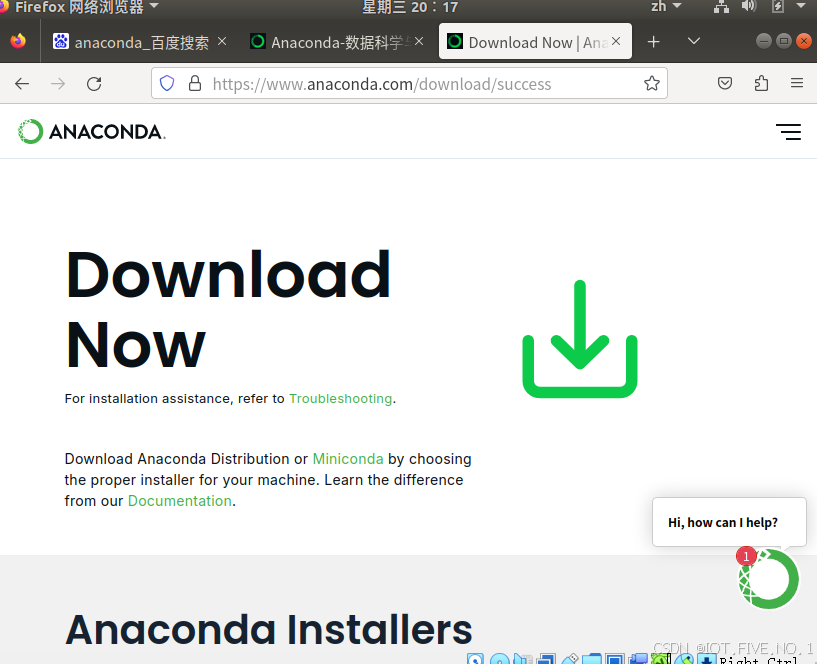
Task: Click the forward navigation arrow
Action: [x=58, y=83]
